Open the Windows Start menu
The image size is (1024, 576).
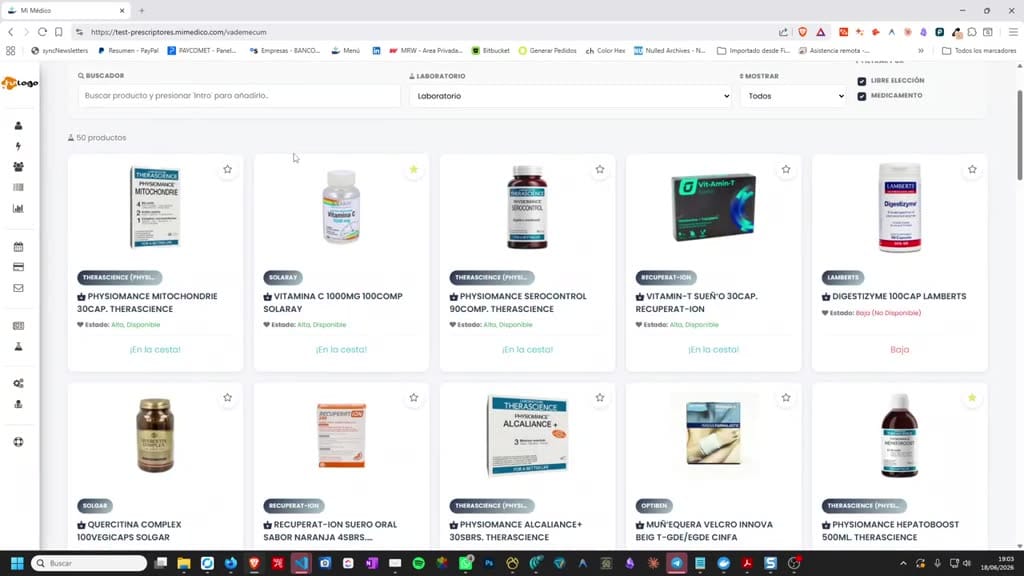tap(17, 563)
